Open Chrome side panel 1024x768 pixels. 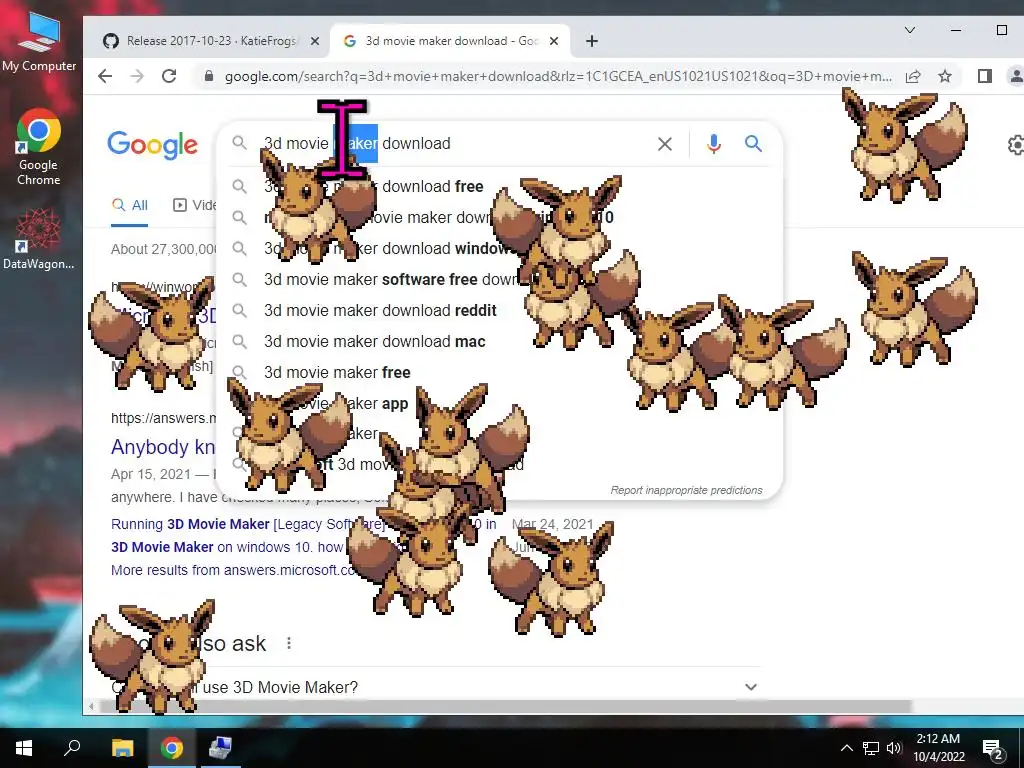pos(985,76)
